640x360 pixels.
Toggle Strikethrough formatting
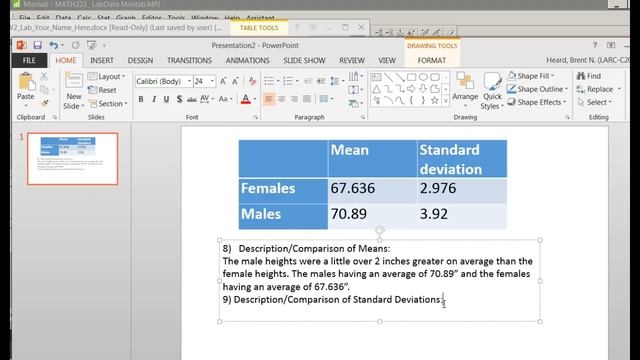coord(191,99)
